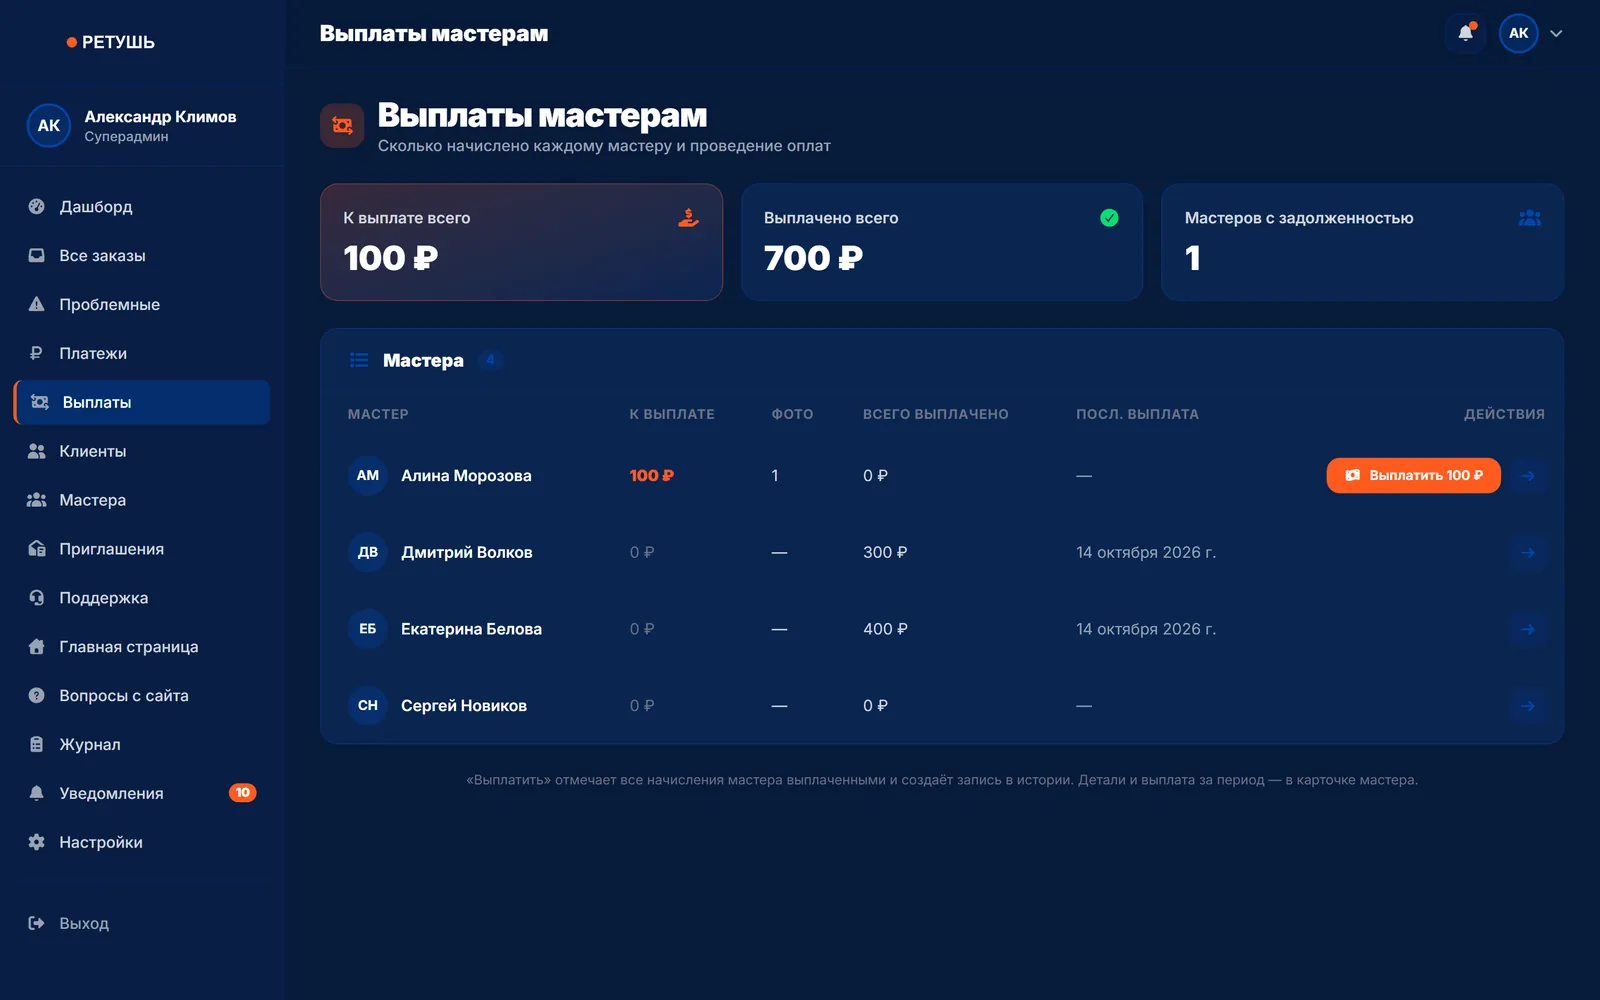Click the hand-coin icon on К выплате card

tap(689, 218)
